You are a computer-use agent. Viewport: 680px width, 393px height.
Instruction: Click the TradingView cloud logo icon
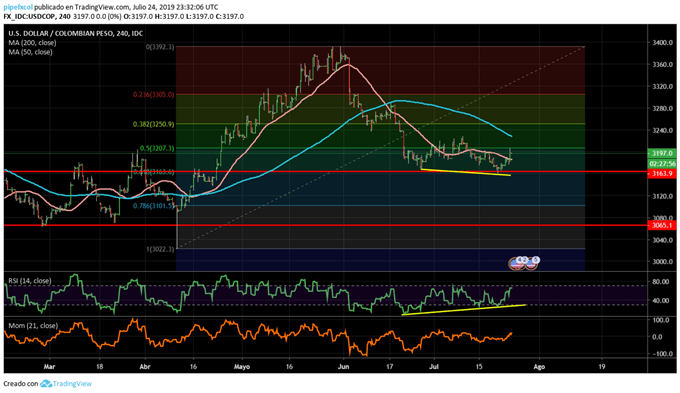pos(46,383)
